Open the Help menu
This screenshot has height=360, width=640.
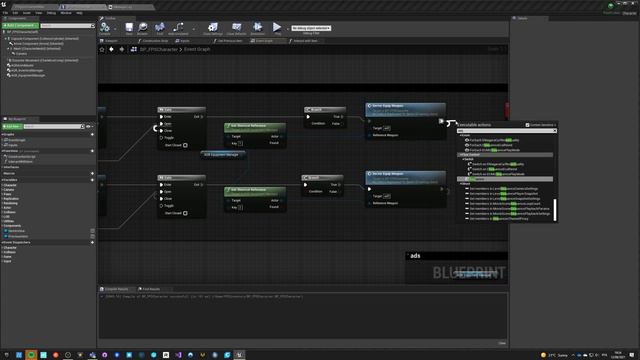point(79,13)
